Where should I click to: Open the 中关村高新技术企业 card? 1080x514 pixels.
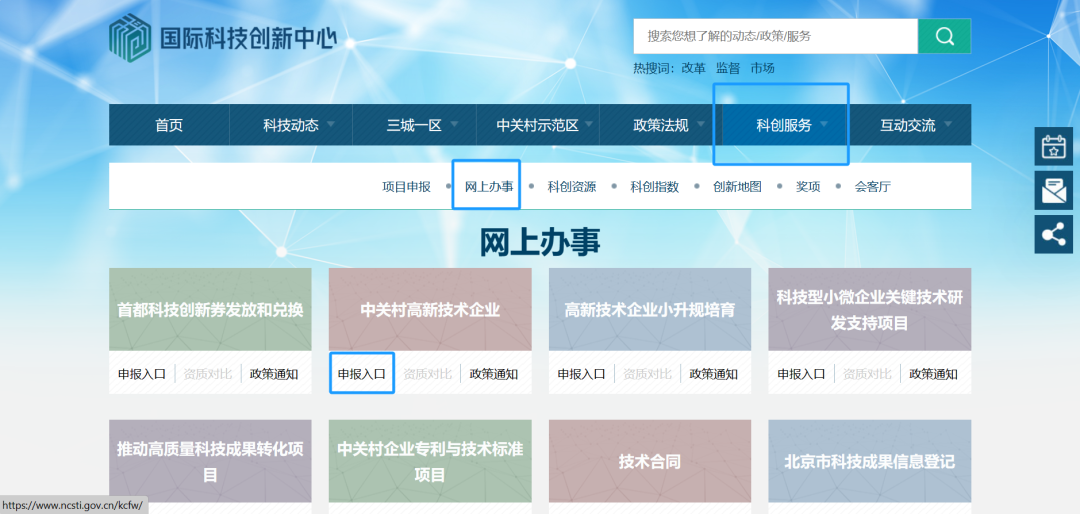(430, 309)
